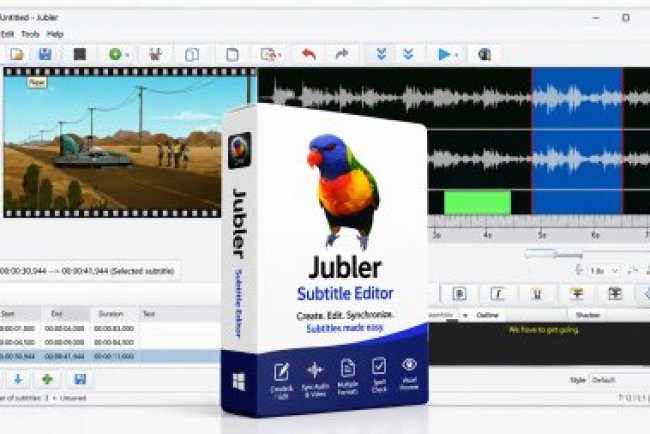This screenshot has height=434, width=650.
Task: Select subtitle row with duration 00:00:04,500
Action: point(111,342)
